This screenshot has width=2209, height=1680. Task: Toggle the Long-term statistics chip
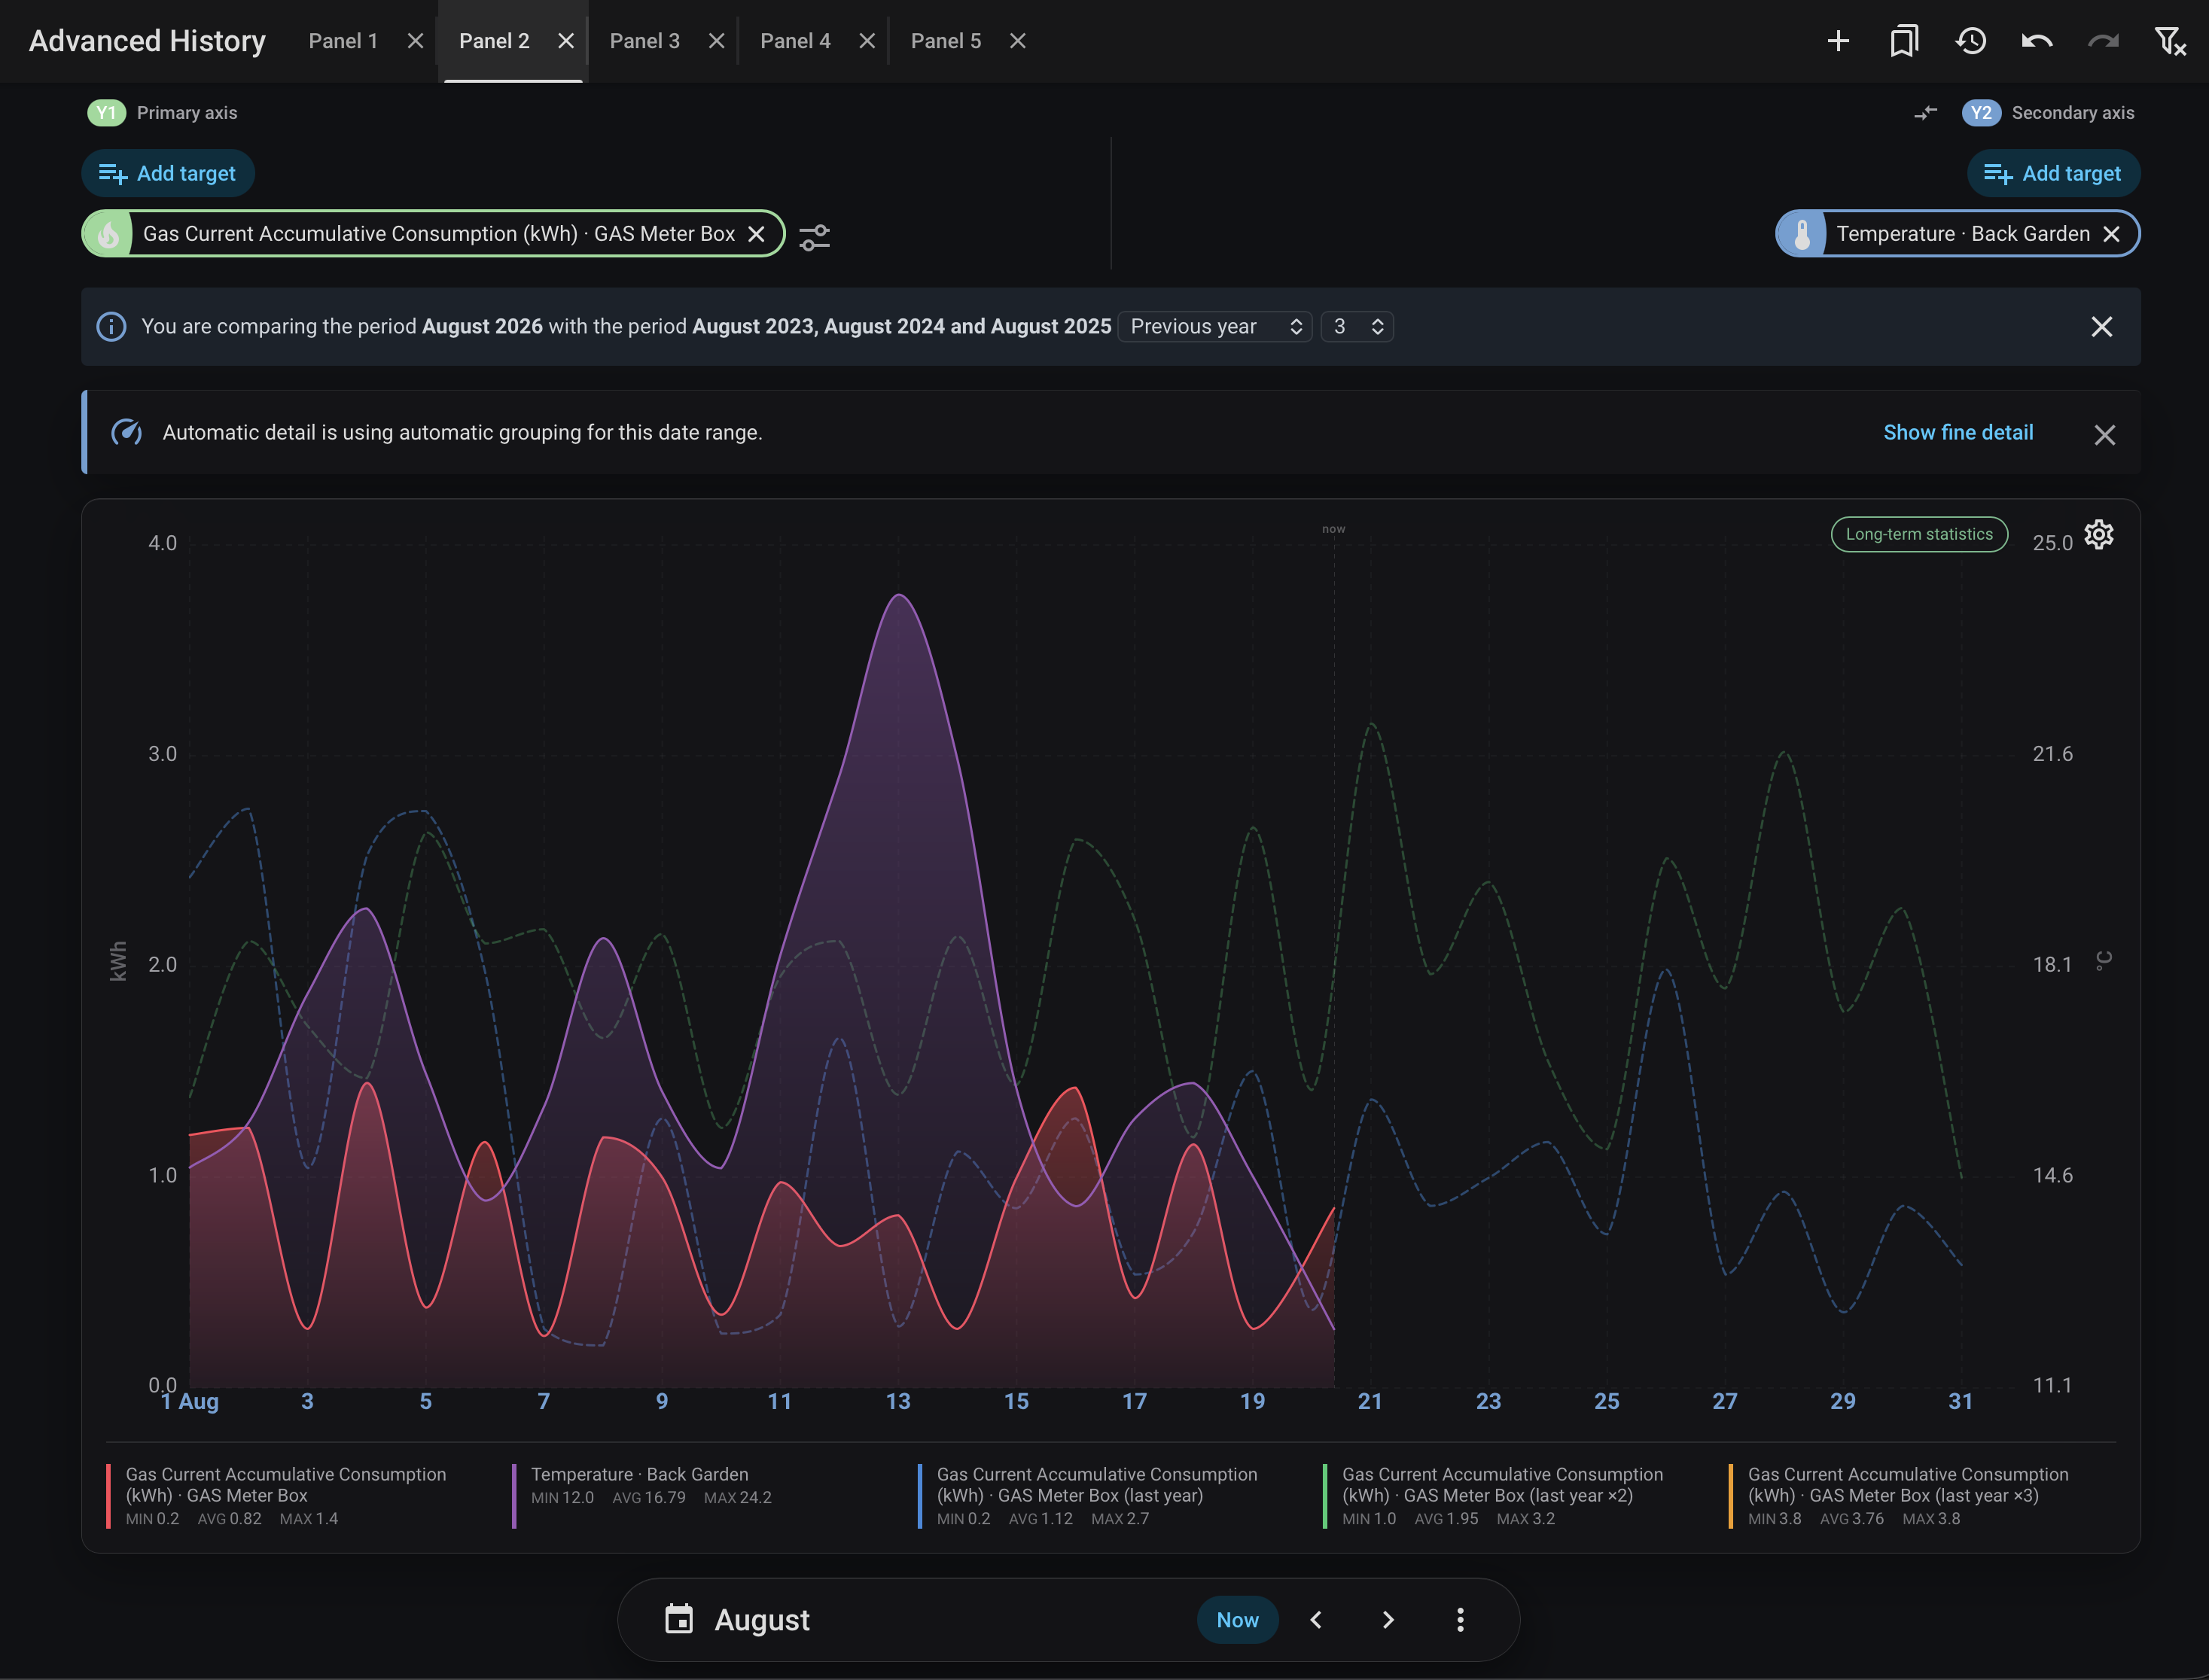point(1919,534)
